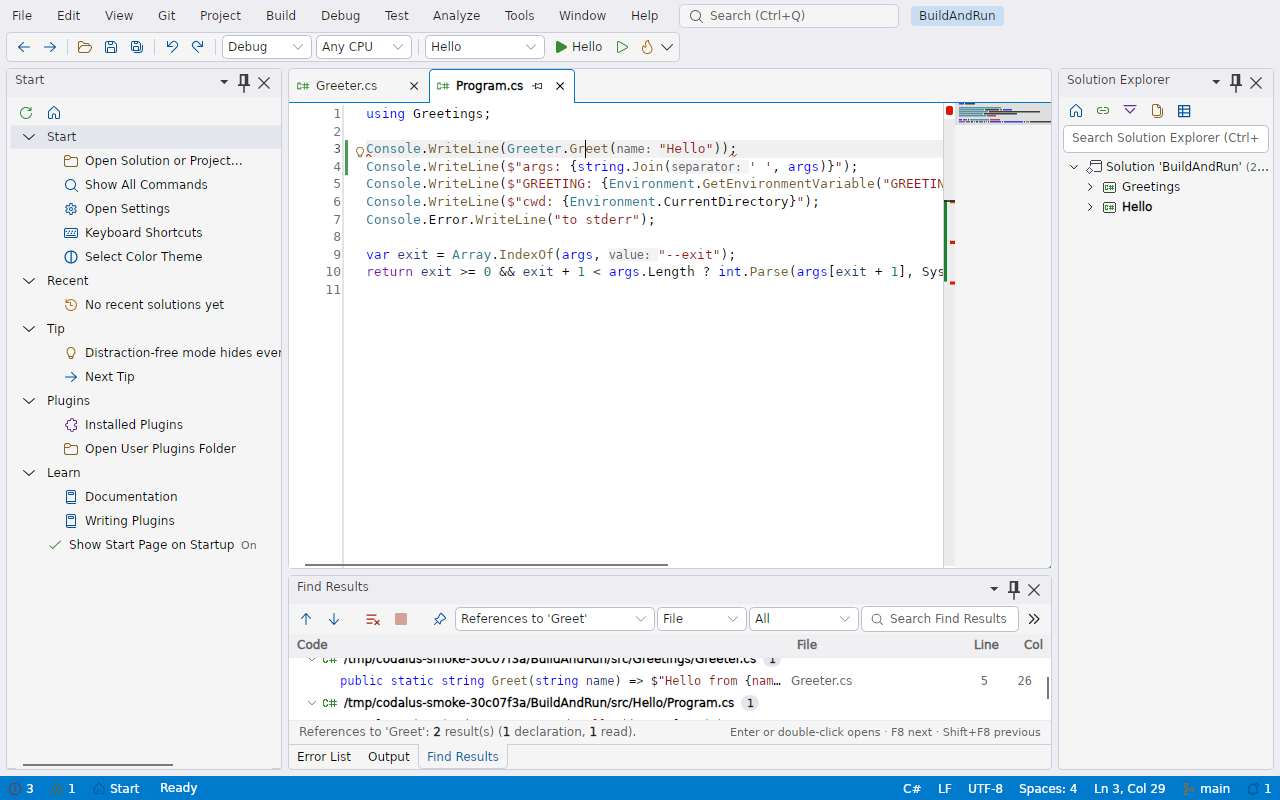Image resolution: width=1280 pixels, height=800 pixels.
Task: Save the current file with the save icon
Action: [111, 47]
